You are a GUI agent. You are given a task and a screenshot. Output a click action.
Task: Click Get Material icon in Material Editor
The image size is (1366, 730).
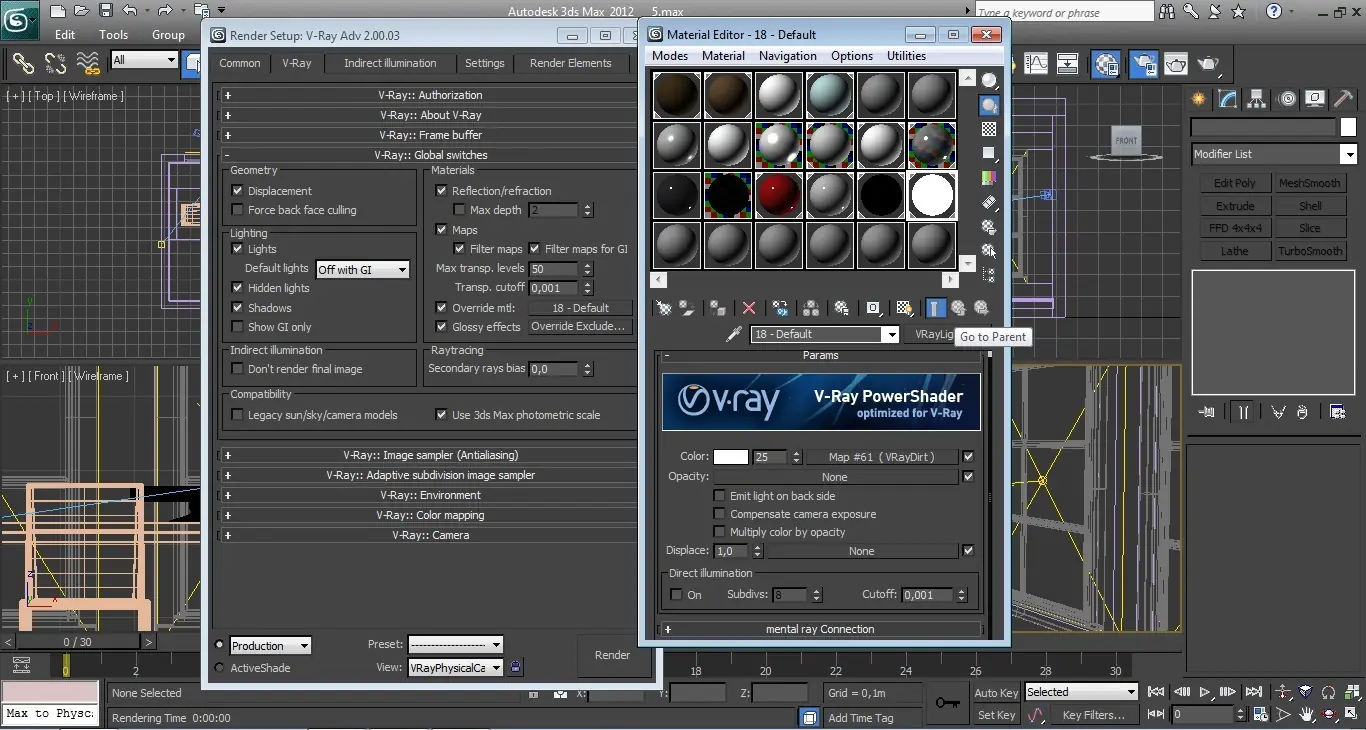tap(662, 308)
